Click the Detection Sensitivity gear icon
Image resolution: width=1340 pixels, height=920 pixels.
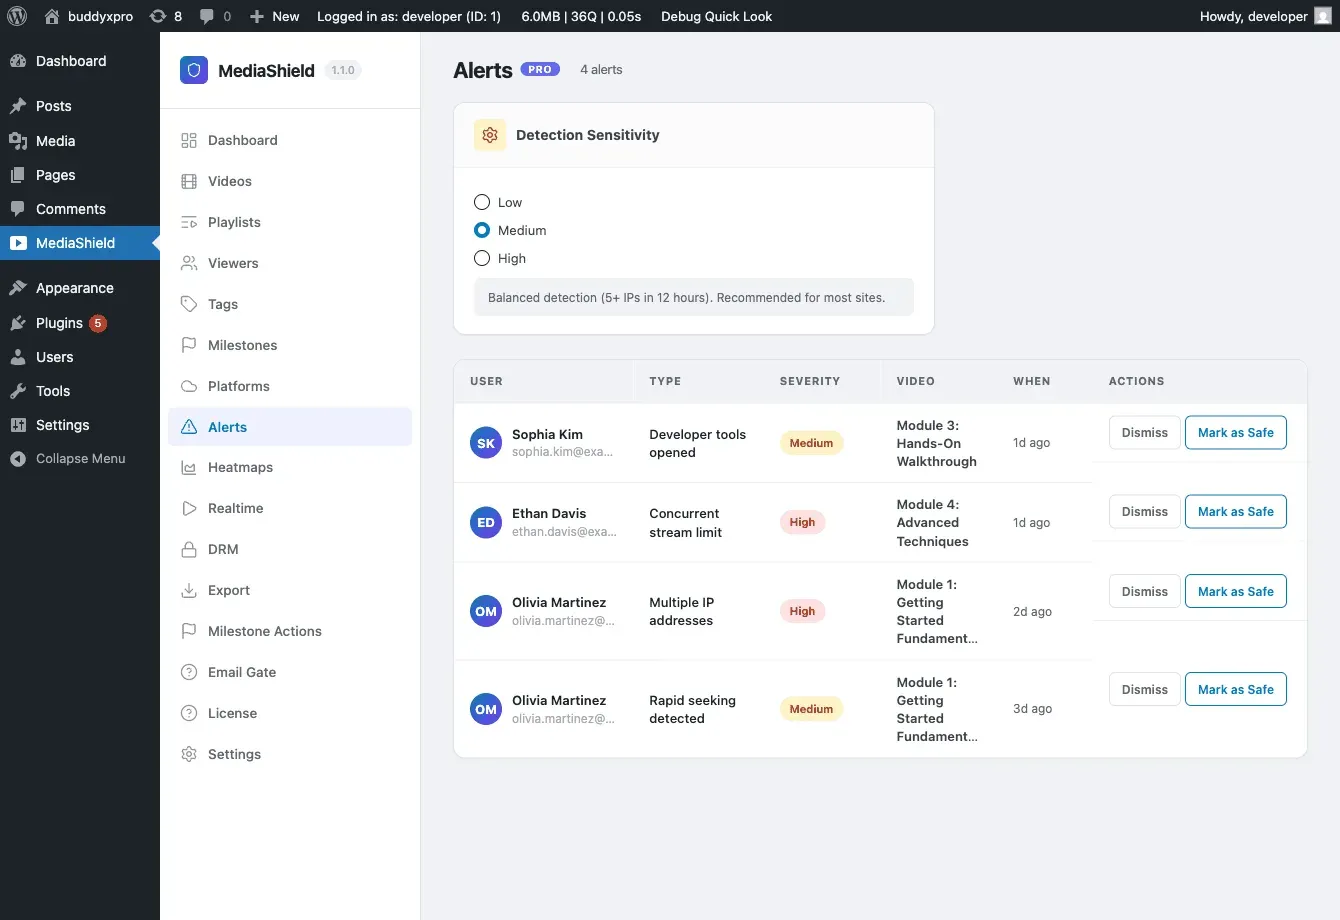[490, 135]
